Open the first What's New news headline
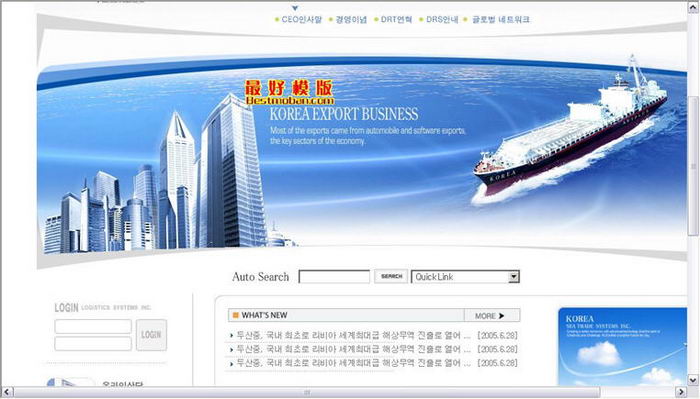Image resolution: width=700 pixels, height=399 pixels. point(353,335)
